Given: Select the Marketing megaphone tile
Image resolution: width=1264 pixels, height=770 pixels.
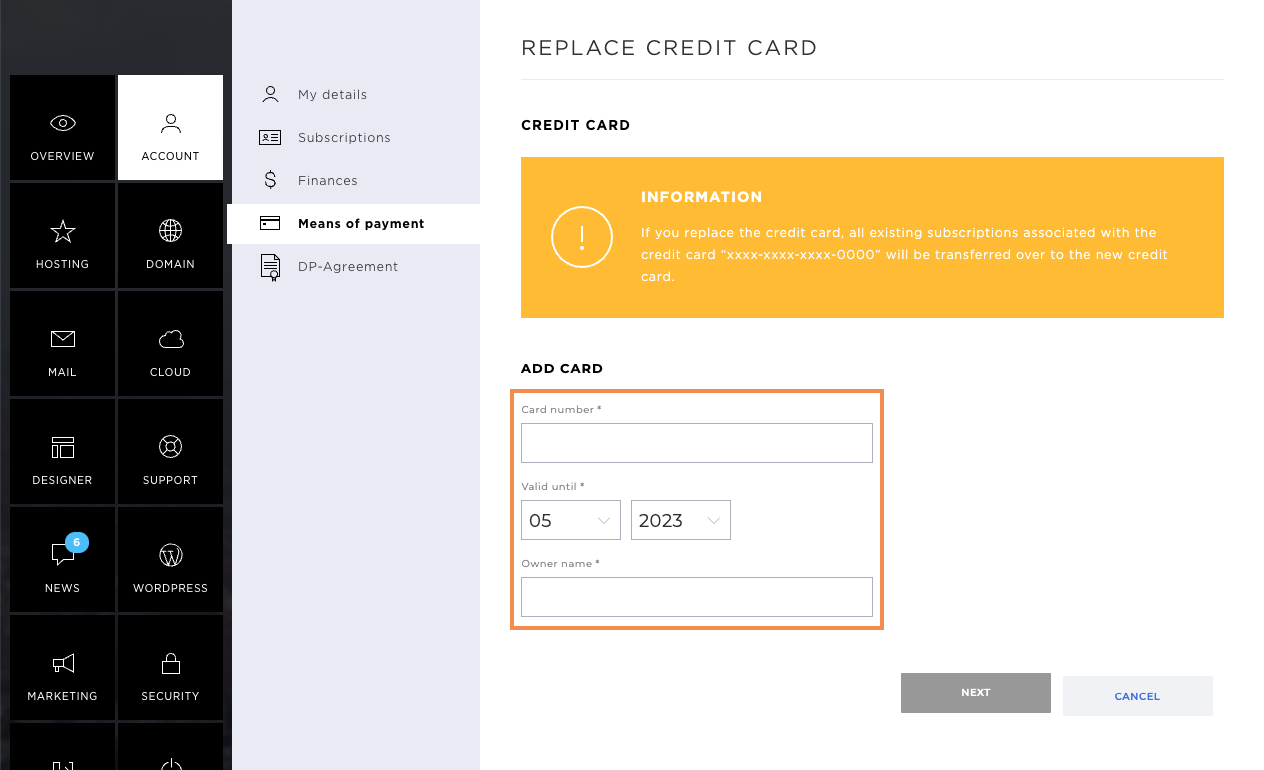Looking at the screenshot, I should (x=62, y=668).
